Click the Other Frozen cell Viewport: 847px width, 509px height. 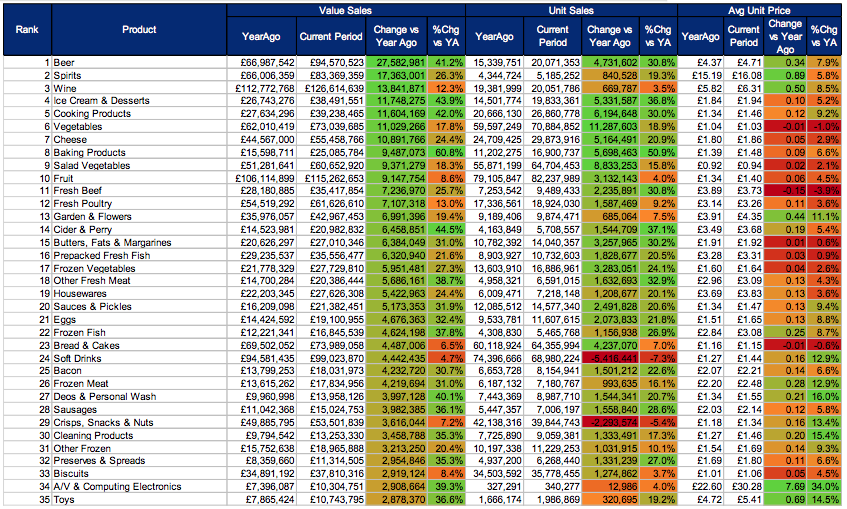pos(139,448)
